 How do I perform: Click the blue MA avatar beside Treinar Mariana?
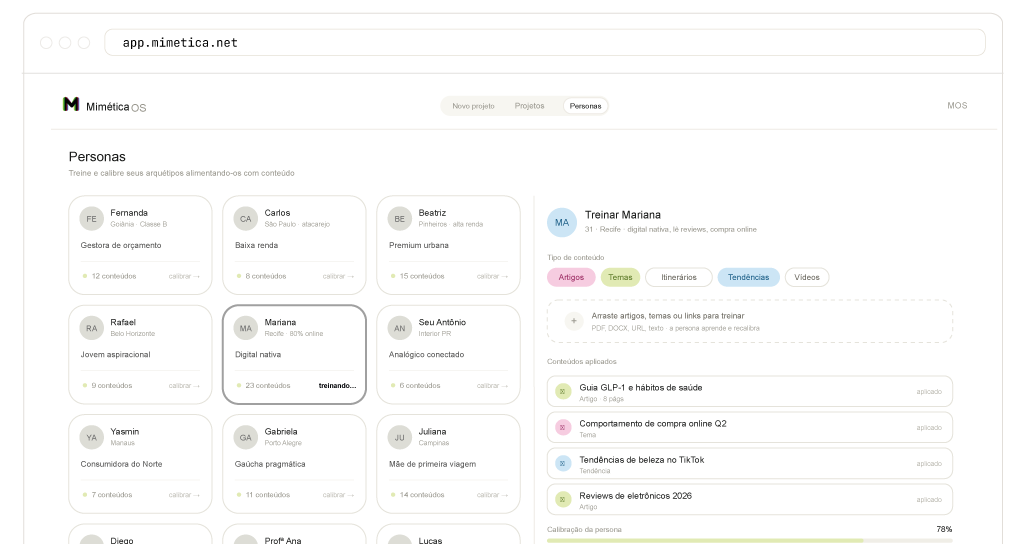click(x=562, y=222)
